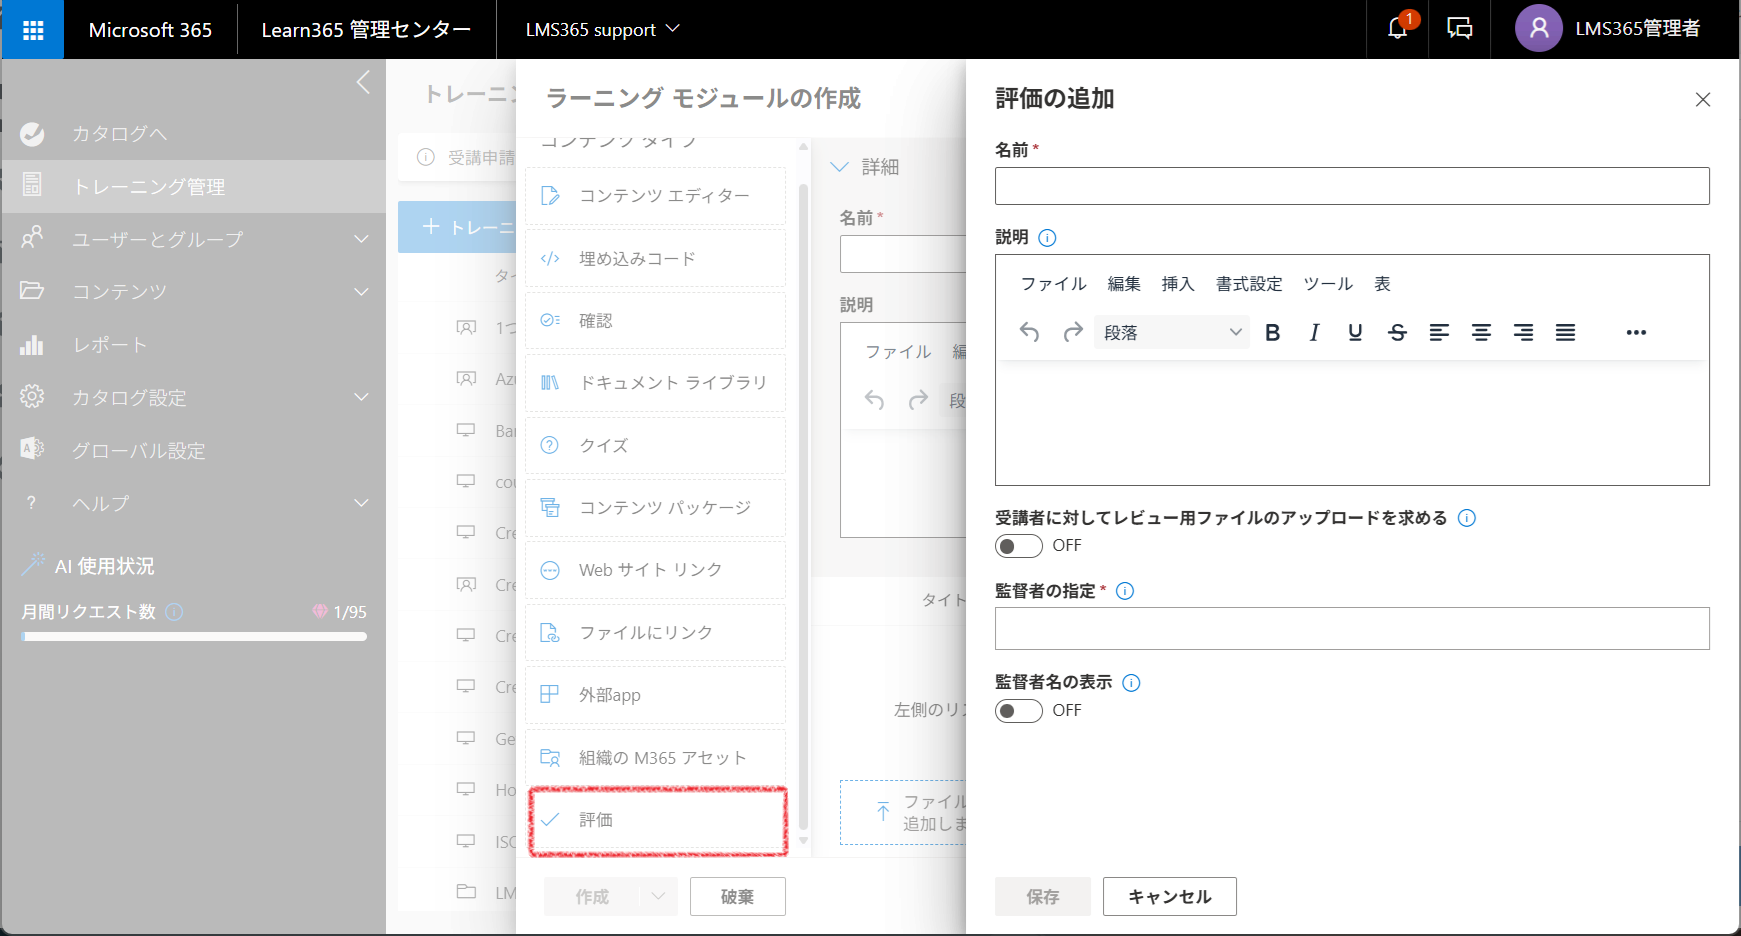The image size is (1741, 936).
Task: Open the 書式設定 menu
Action: (1249, 284)
